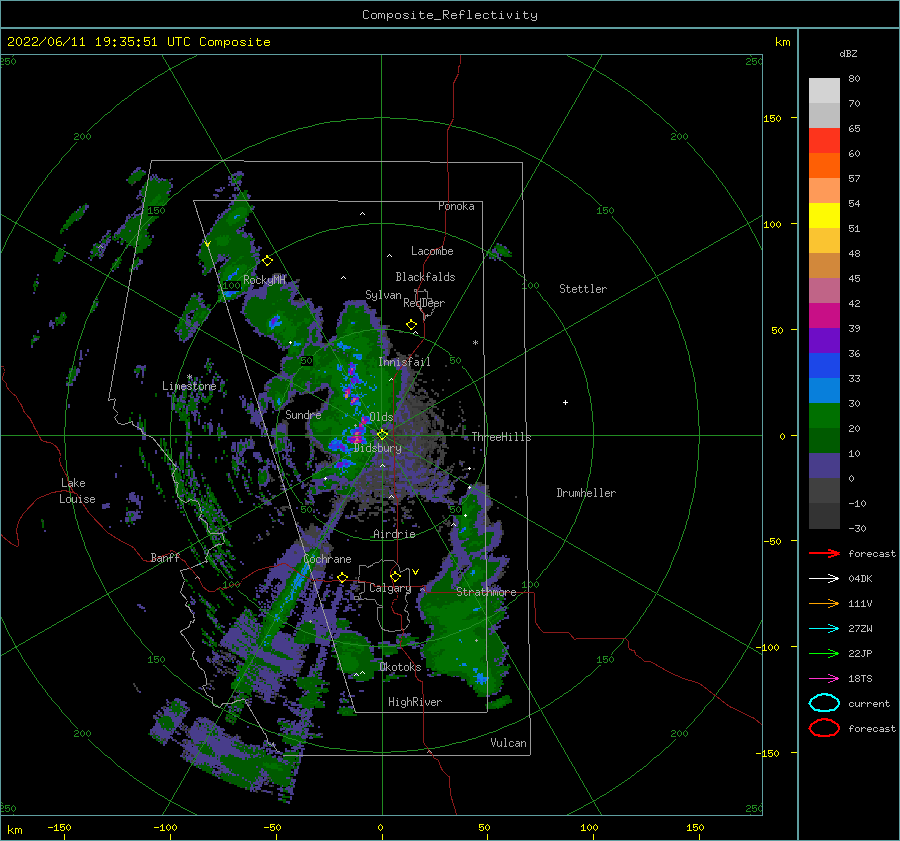This screenshot has height=841, width=900.
Task: Click the HighRiver label
Action: (415, 702)
